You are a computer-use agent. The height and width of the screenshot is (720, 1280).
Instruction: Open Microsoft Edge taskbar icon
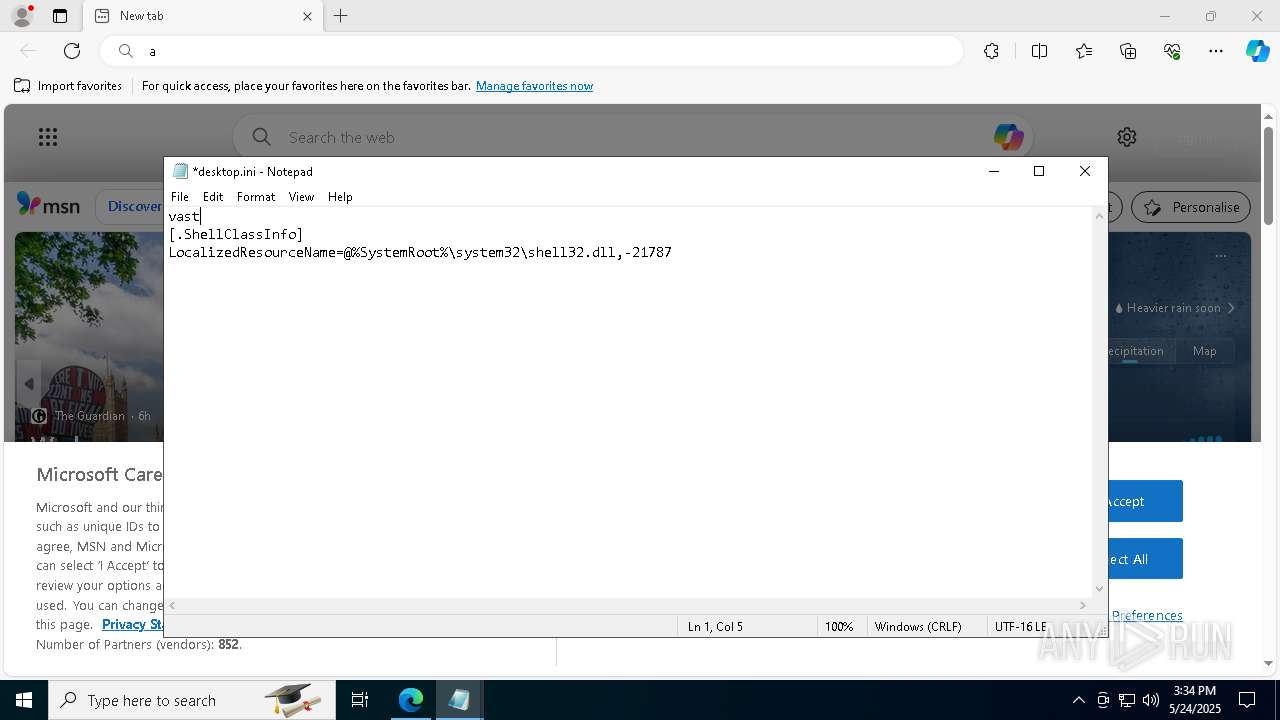coord(411,700)
